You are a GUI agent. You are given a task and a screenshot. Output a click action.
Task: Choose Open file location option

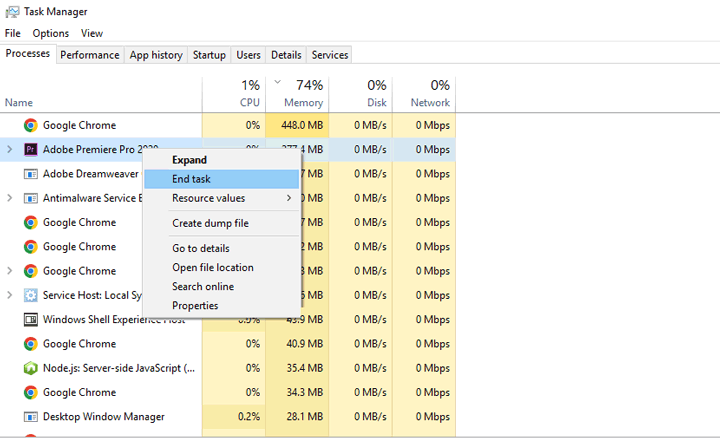212,267
